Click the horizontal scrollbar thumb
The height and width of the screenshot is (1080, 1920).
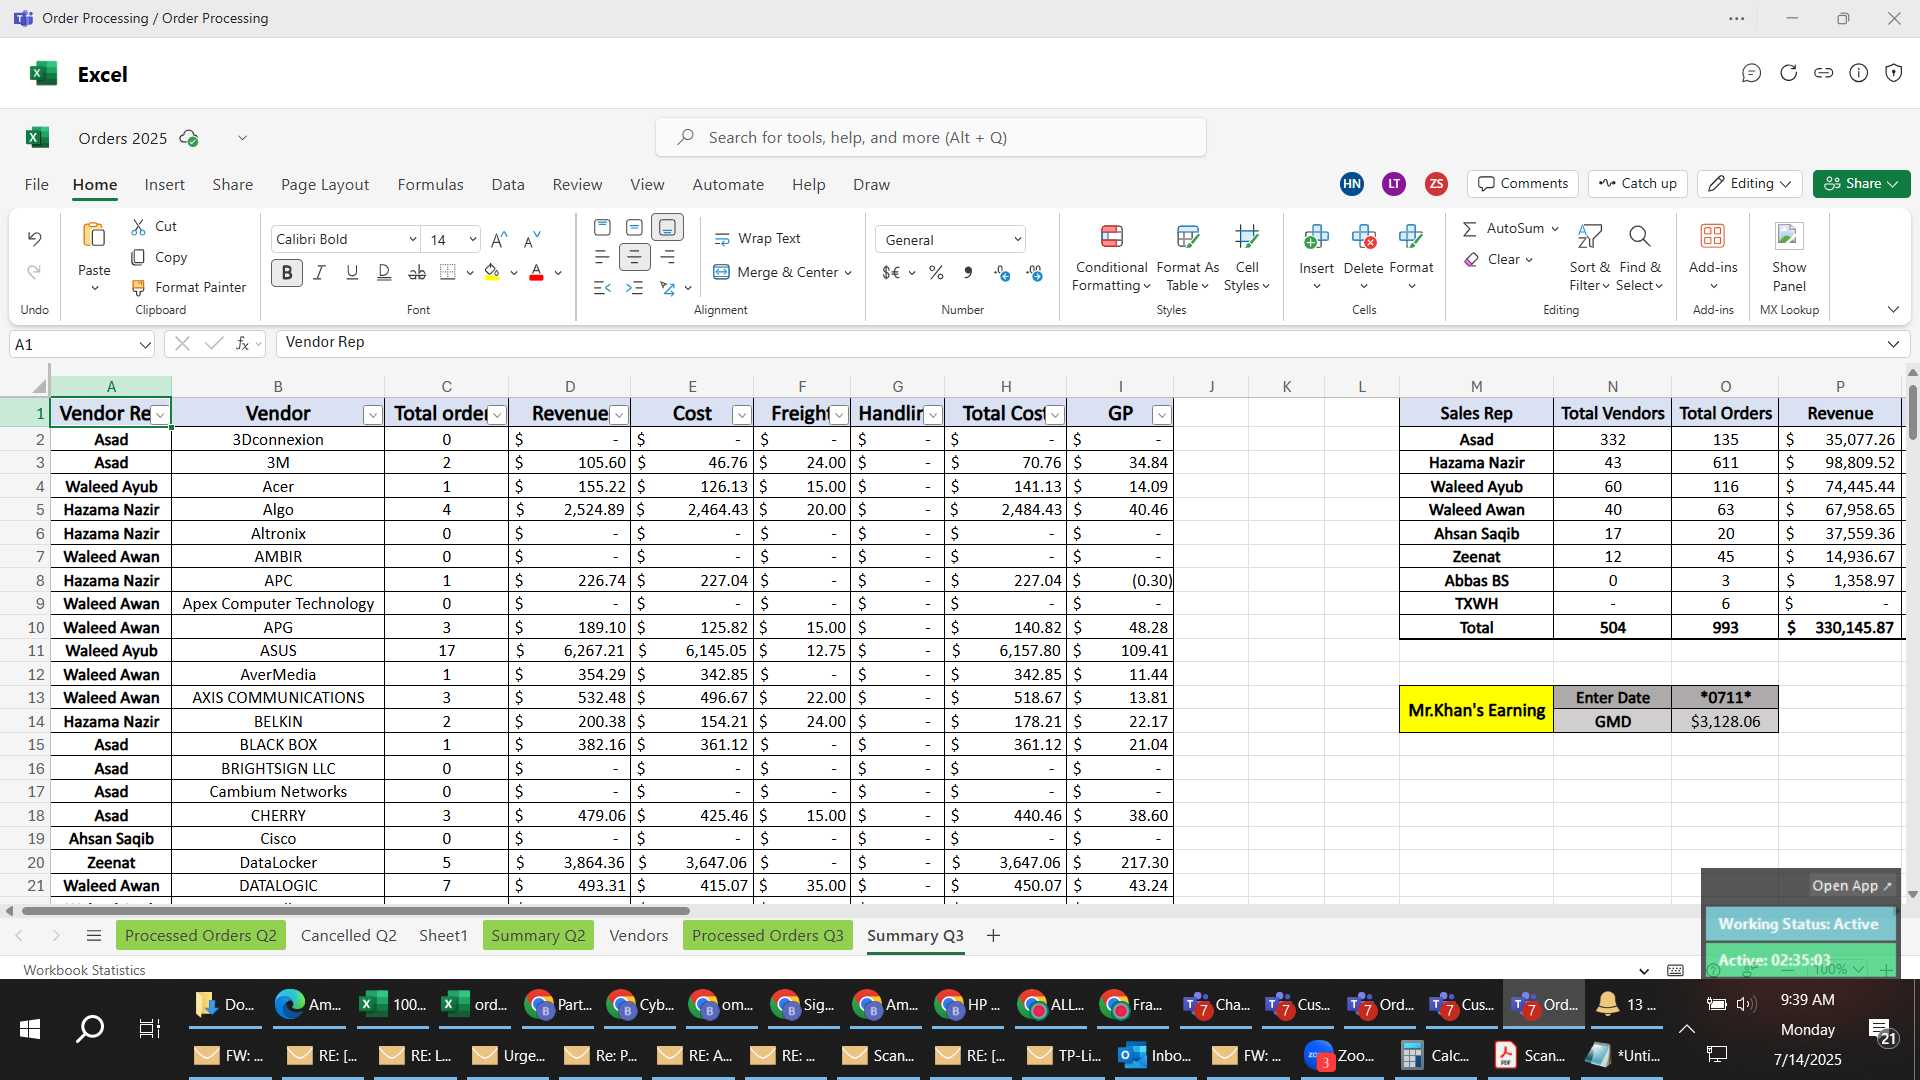[355, 911]
